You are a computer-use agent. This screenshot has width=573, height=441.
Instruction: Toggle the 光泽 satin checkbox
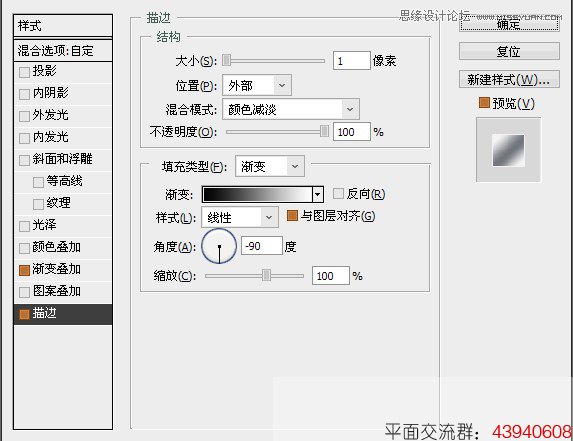[x=24, y=226]
